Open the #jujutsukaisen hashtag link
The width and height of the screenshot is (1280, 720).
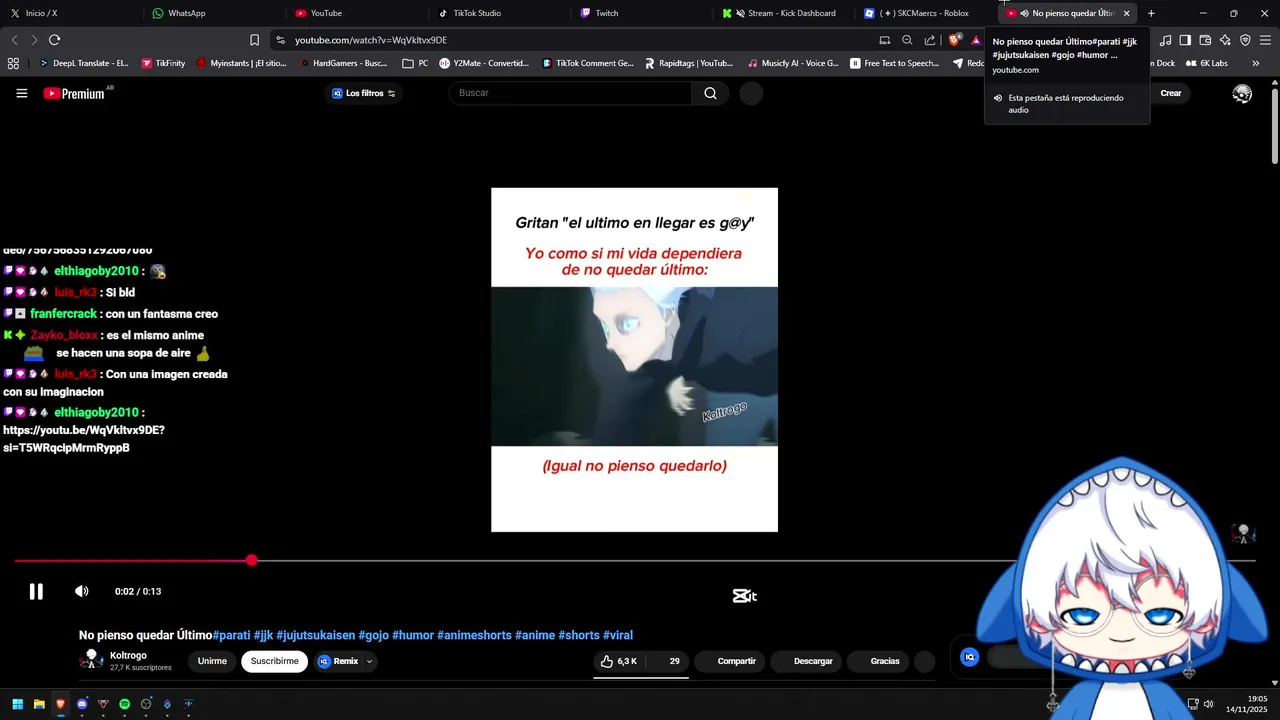click(316, 635)
